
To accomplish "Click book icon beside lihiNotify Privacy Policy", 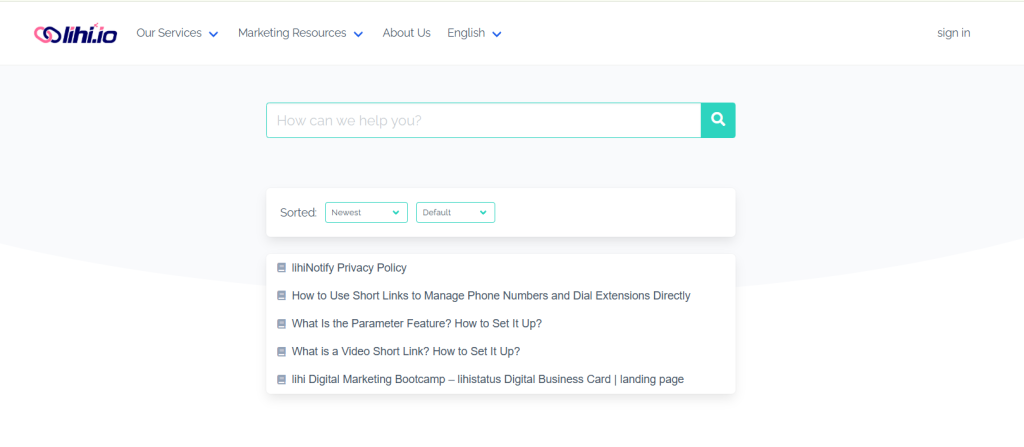I will (282, 268).
